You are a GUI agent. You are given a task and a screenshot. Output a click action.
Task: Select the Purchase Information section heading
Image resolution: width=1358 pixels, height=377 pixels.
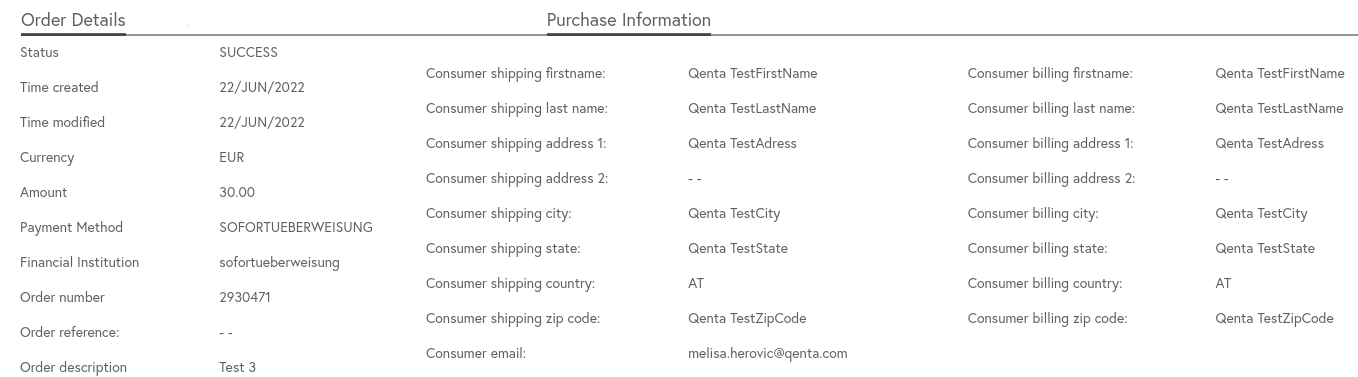[629, 20]
